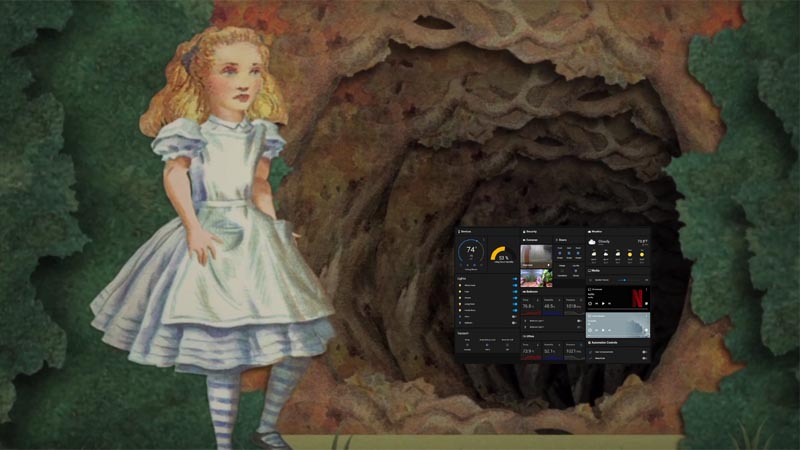The height and width of the screenshot is (450, 800).
Task: Toggle the first Bedroom light switch
Action: click(x=579, y=321)
